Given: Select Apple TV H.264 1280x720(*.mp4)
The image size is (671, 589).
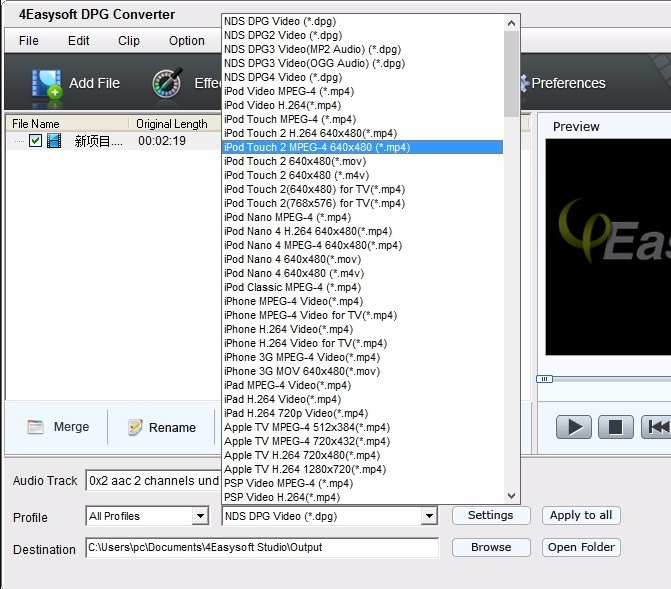Looking at the screenshot, I should click(x=362, y=469).
